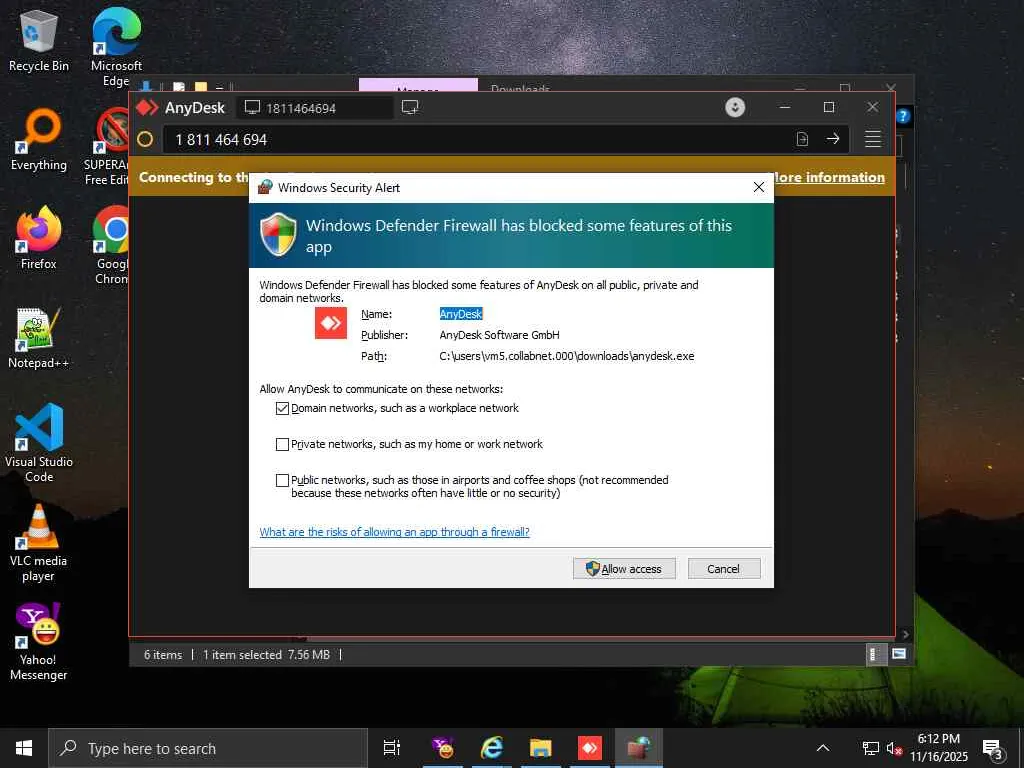Open Google Chrome desktop shortcut

pos(112,245)
